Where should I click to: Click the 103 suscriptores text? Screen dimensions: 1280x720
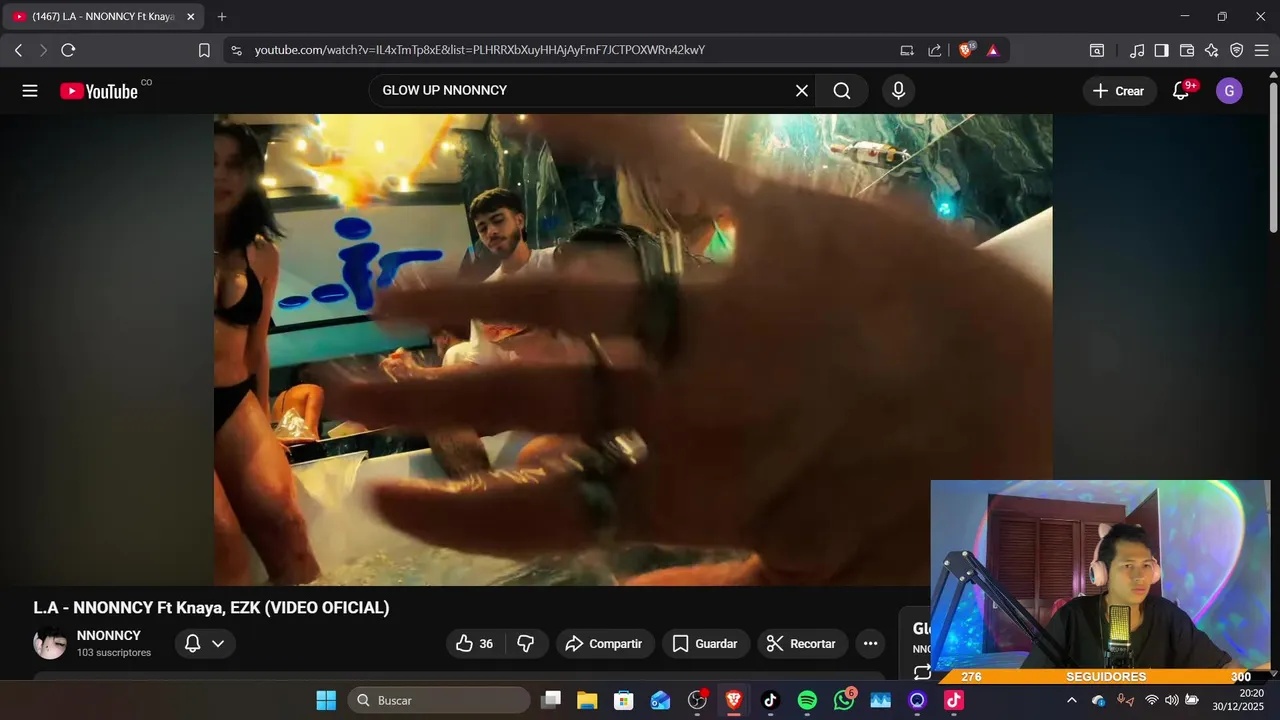coord(114,653)
